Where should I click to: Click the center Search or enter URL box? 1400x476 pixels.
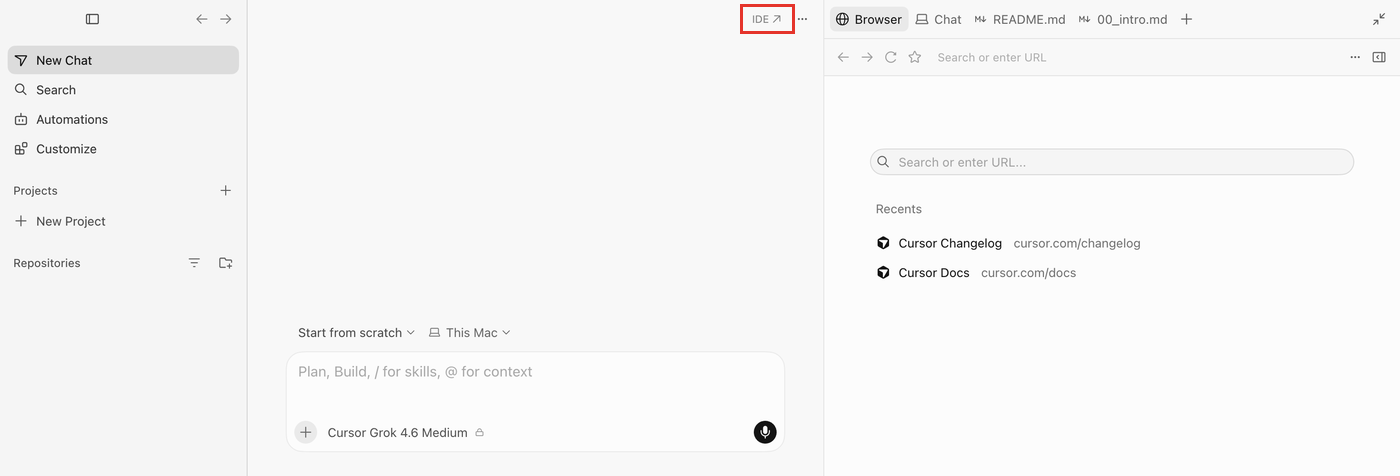tap(1112, 162)
